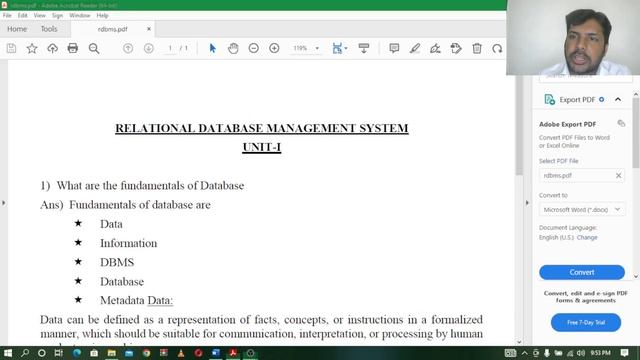Bookmark document with star icon
This screenshot has width=640, height=360.
(32, 48)
